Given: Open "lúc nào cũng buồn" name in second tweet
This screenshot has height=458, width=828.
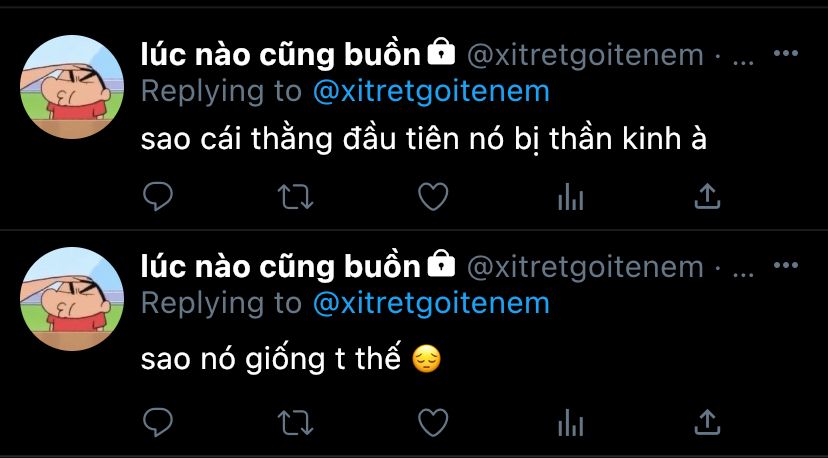Looking at the screenshot, I should tap(280, 267).
